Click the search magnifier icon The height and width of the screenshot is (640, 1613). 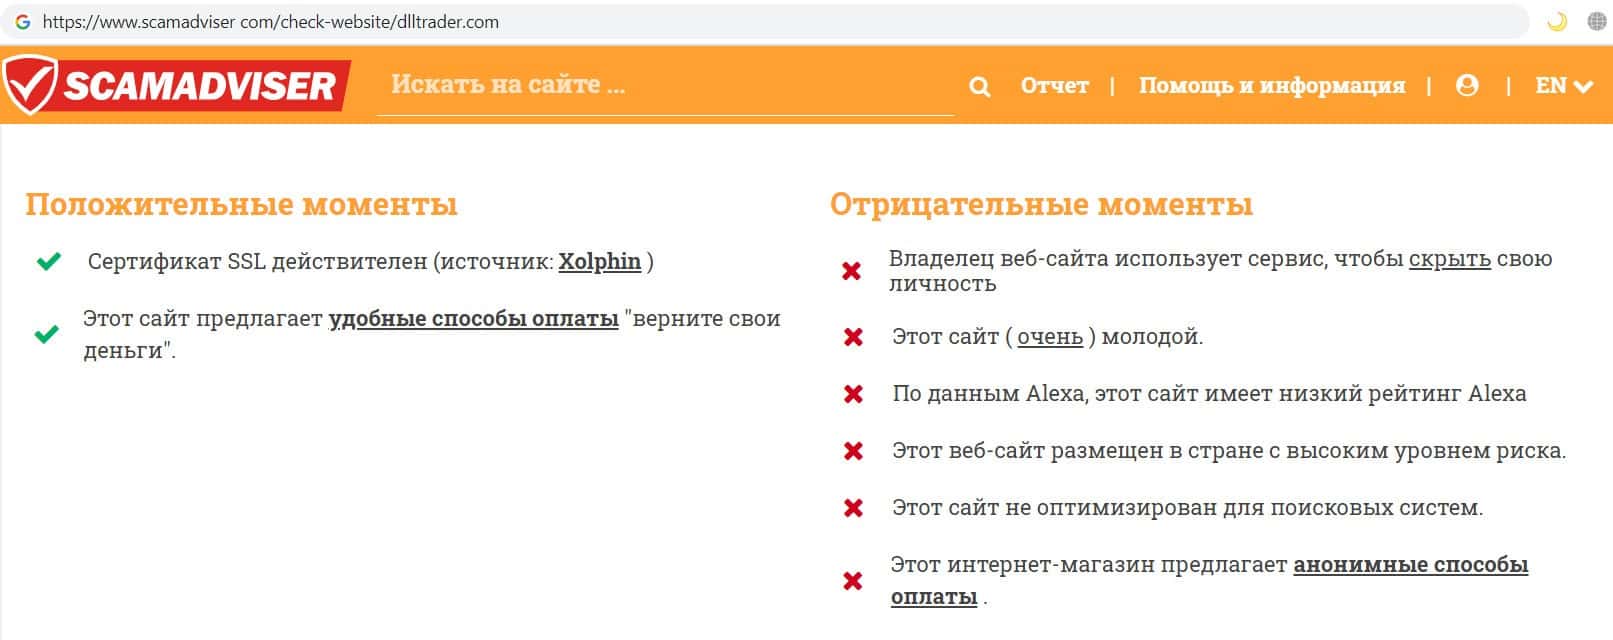pos(980,87)
